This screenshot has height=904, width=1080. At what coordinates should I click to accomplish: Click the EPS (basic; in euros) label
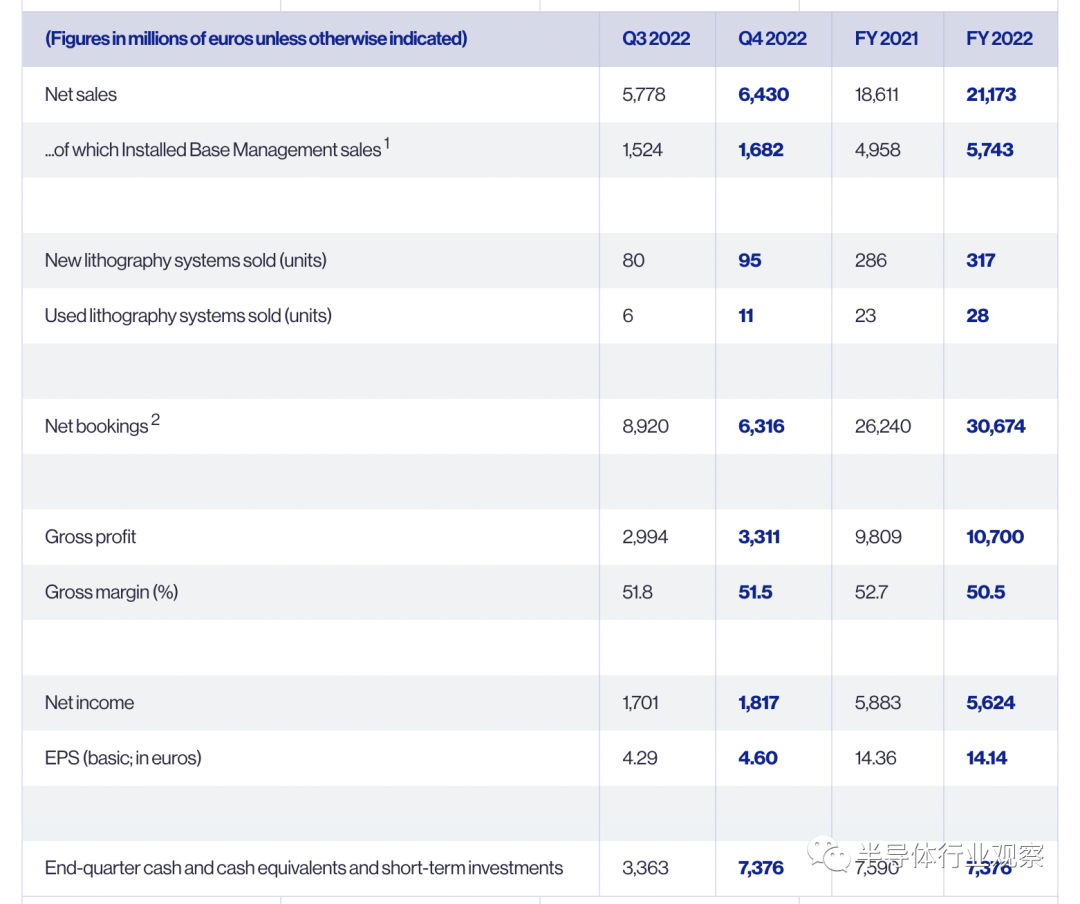click(x=123, y=758)
